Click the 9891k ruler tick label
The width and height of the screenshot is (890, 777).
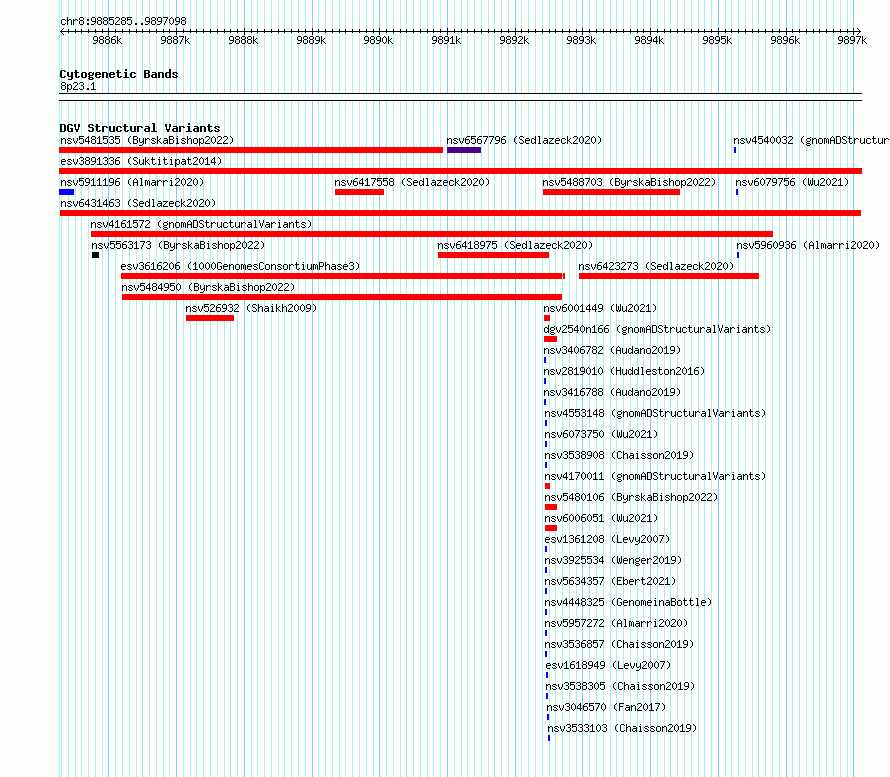pos(446,40)
